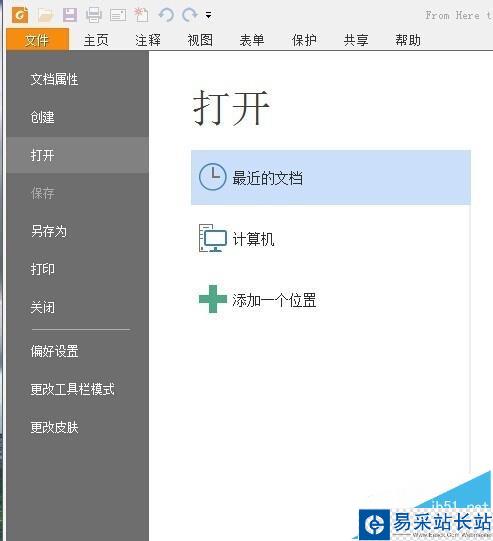The height and width of the screenshot is (541, 493).
Task: Open the 帮助 tab
Action: coord(408,40)
